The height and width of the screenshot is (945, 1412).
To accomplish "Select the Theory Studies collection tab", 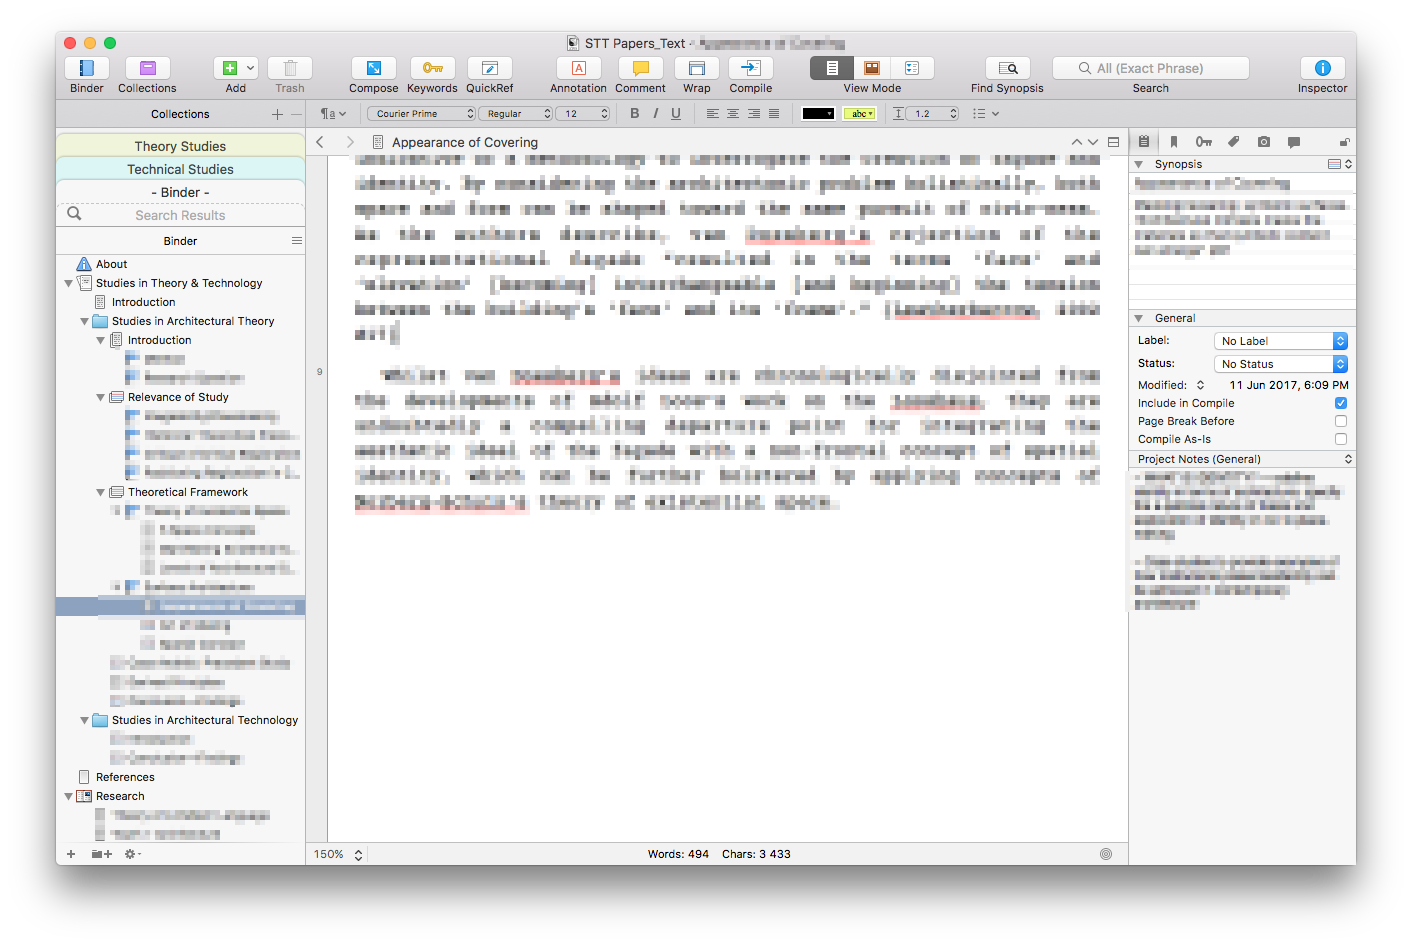I will (x=180, y=146).
